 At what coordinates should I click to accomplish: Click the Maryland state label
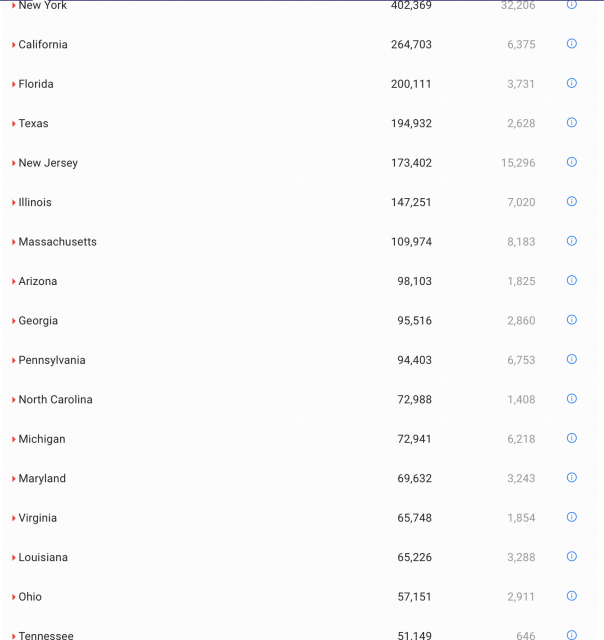tap(42, 479)
